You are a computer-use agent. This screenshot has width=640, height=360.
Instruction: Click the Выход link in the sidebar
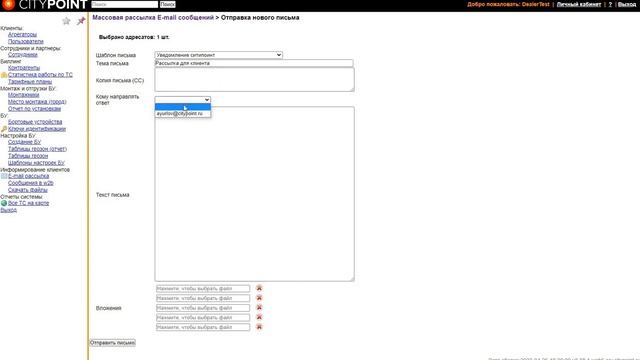[x=9, y=210]
